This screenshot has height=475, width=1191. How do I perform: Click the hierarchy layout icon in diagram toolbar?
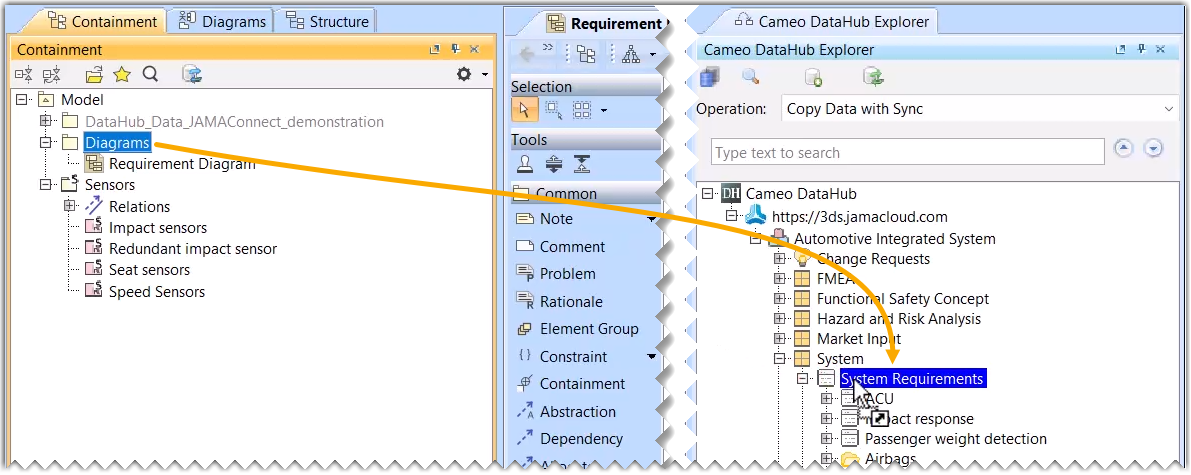click(631, 53)
